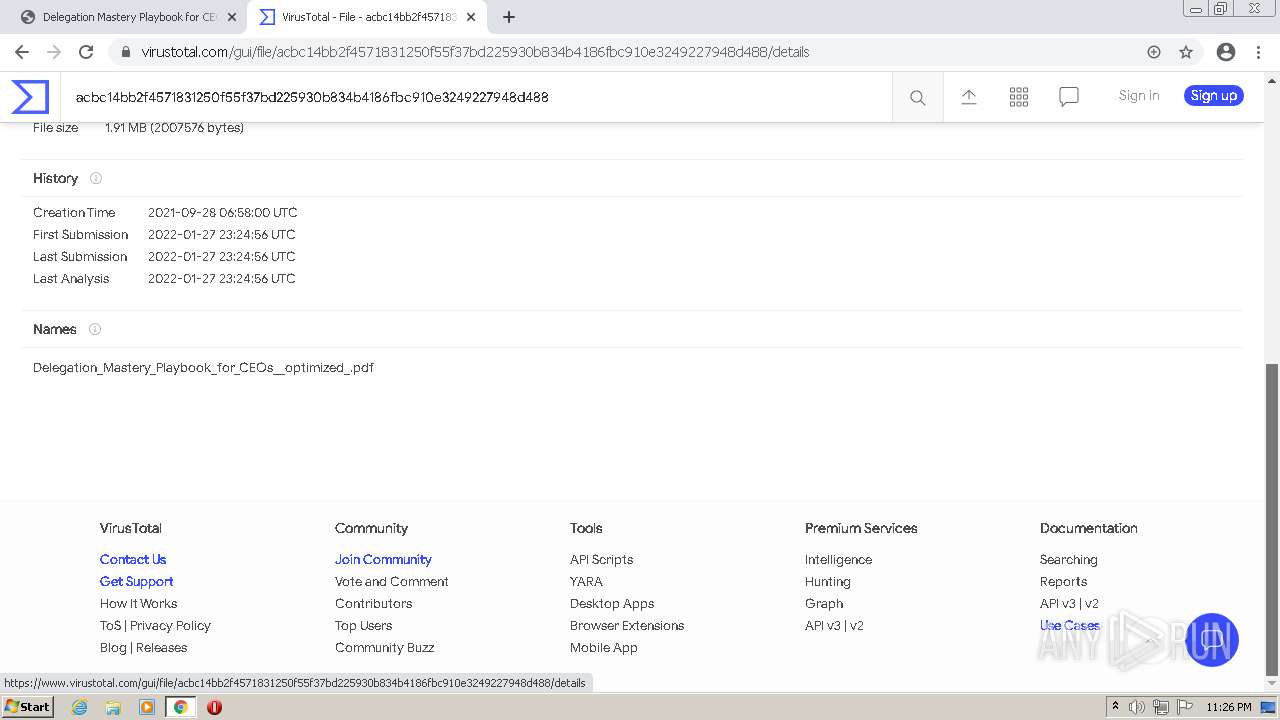Open Privacy Policy link
This screenshot has height=720, width=1280.
(170, 626)
